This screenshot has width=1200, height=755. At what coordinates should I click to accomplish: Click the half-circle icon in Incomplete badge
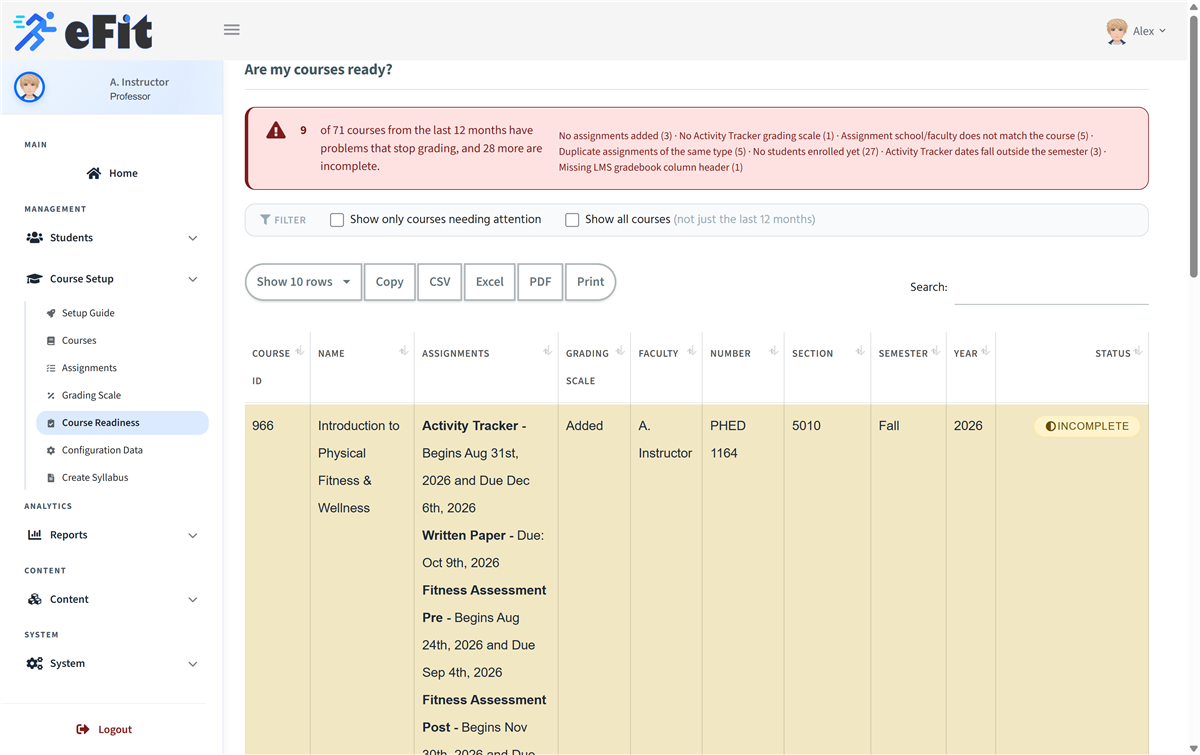pos(1051,426)
